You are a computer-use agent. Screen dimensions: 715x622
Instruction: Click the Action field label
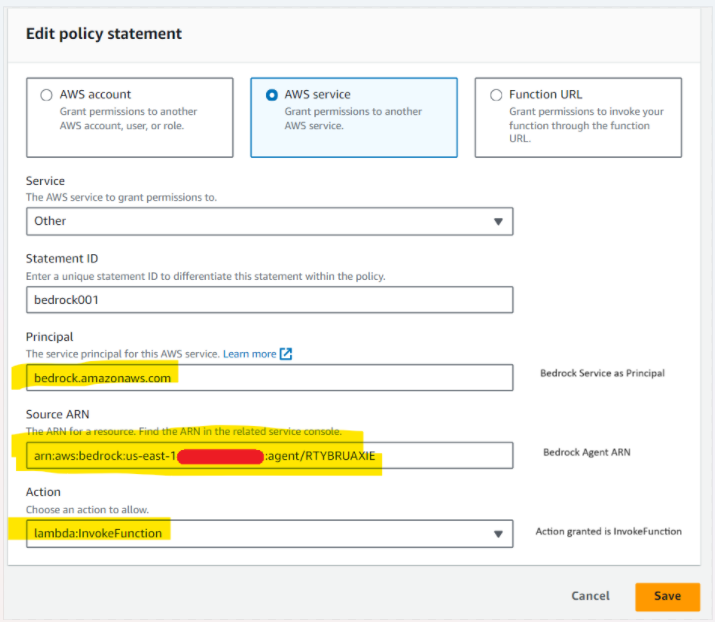pyautogui.click(x=43, y=492)
